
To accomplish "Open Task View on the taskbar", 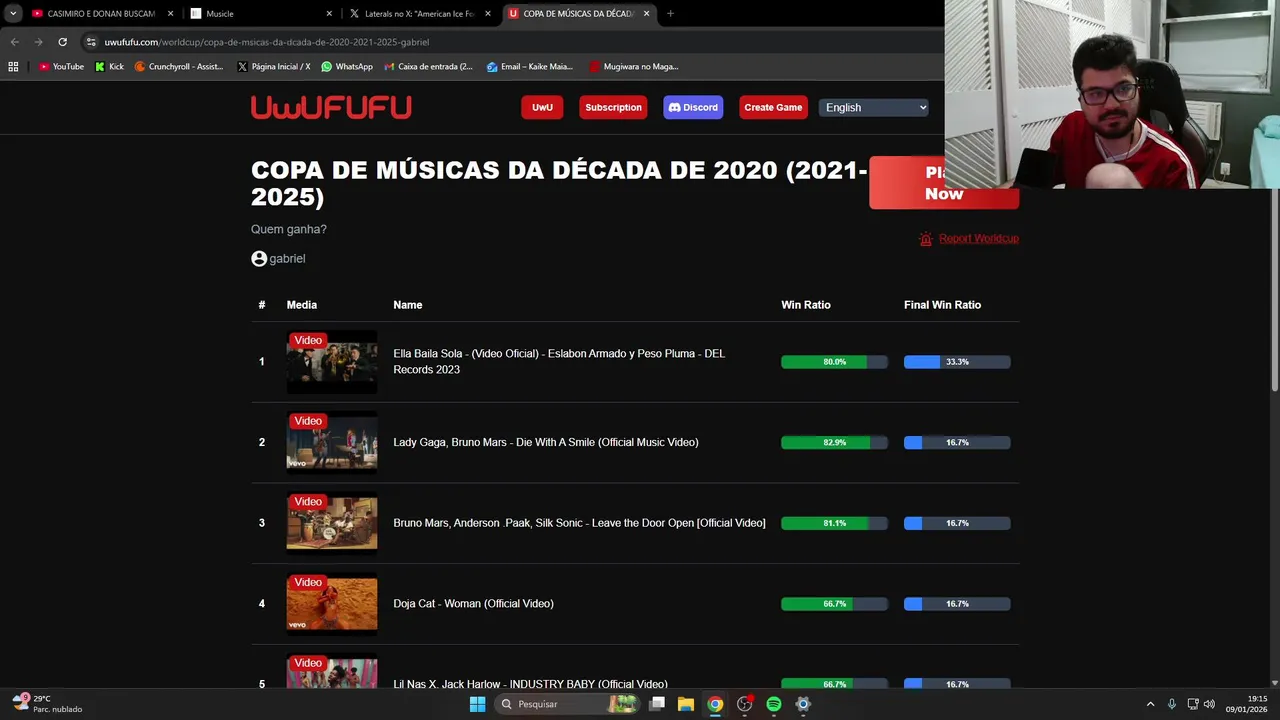I will coord(657,704).
